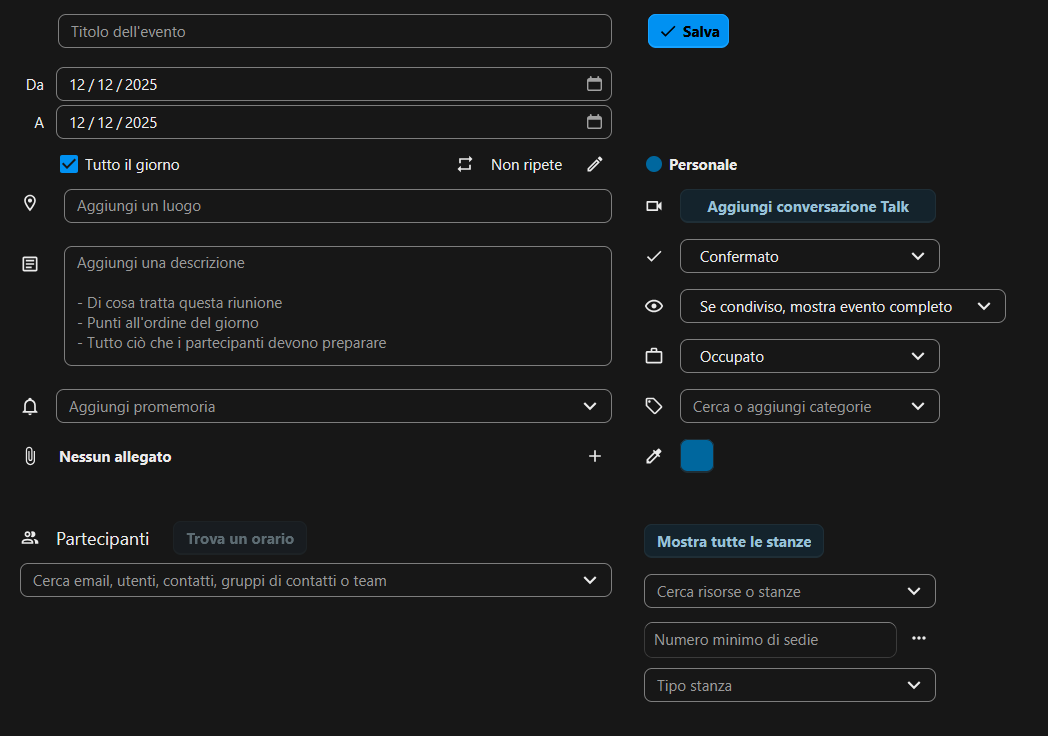Click the eyedropper color picker icon

[x=654, y=457]
